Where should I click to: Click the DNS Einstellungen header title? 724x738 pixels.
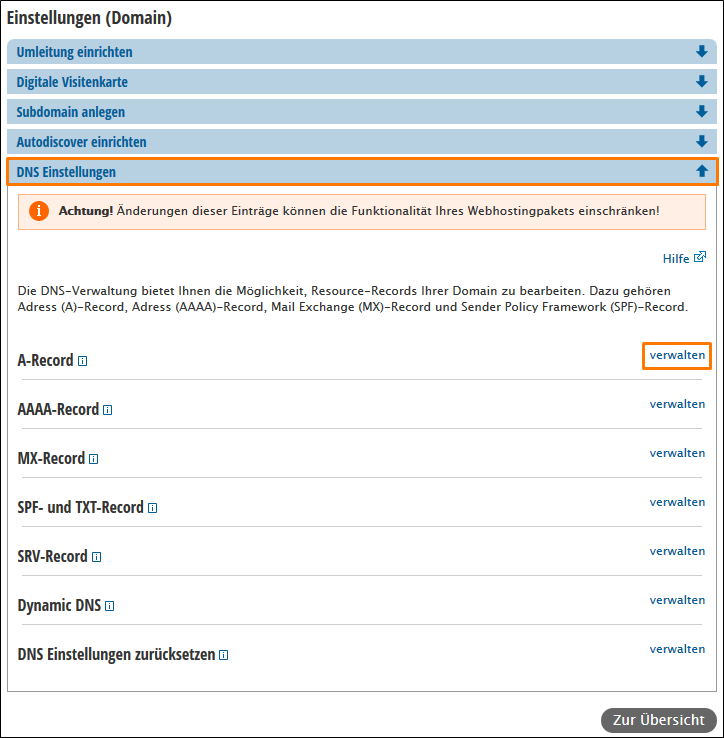66,172
